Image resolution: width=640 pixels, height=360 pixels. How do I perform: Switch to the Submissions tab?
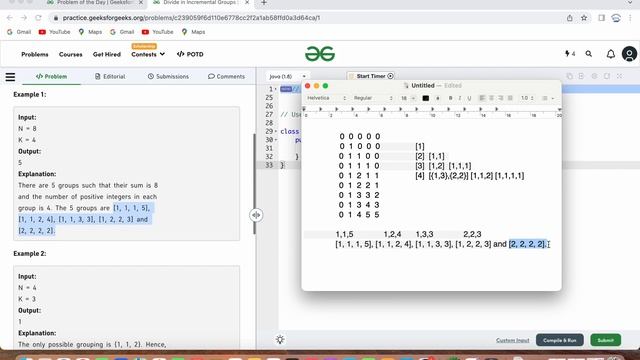tap(168, 76)
